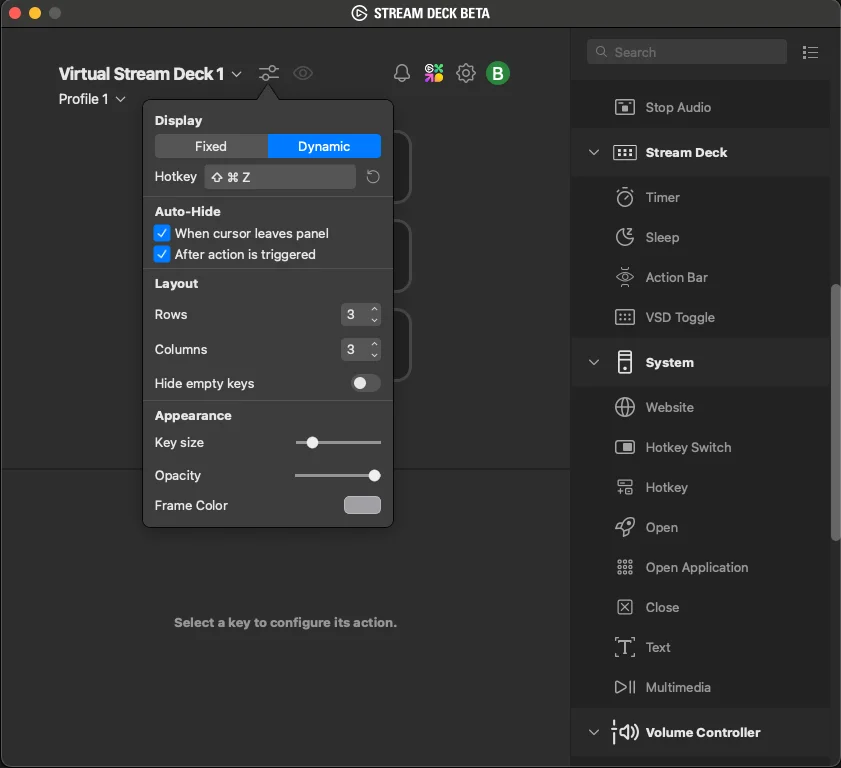The height and width of the screenshot is (768, 841).
Task: Uncheck 'After action is triggered'
Action: point(161,254)
